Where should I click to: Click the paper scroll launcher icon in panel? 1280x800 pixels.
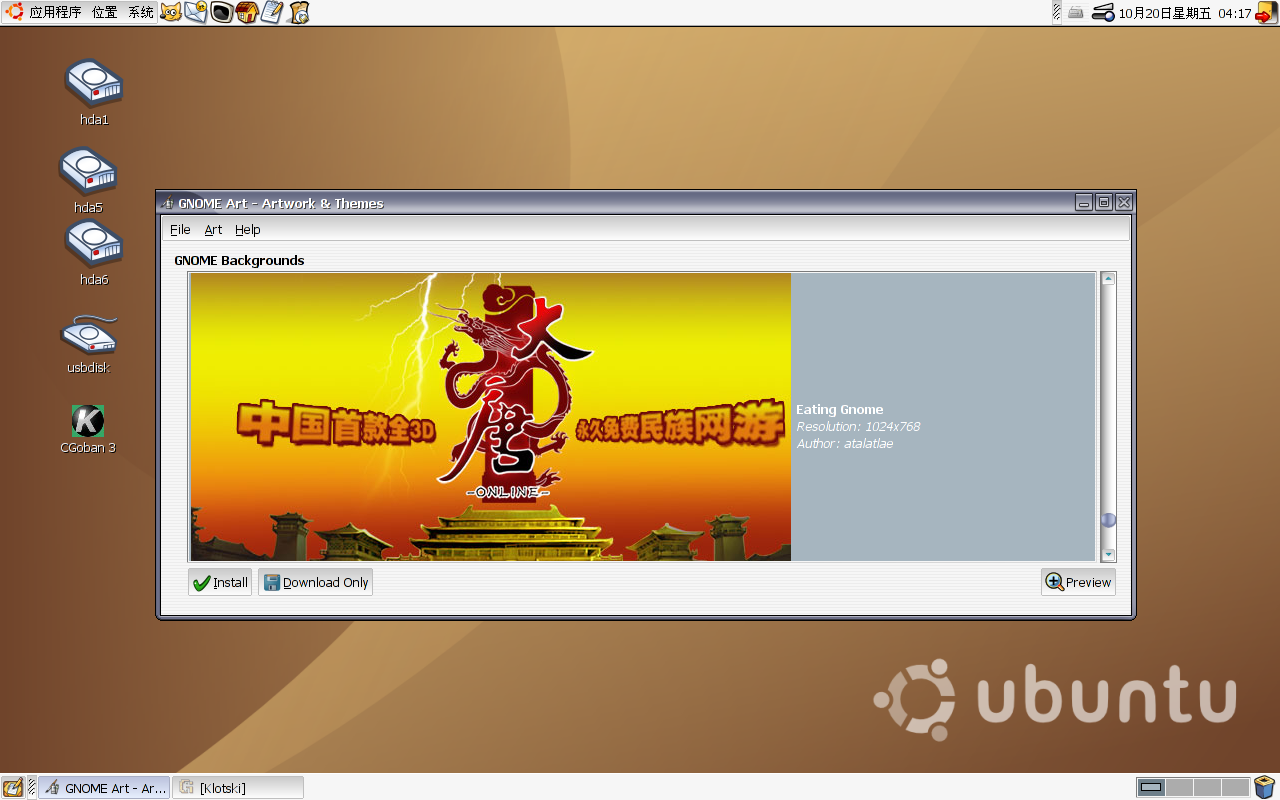(x=298, y=12)
